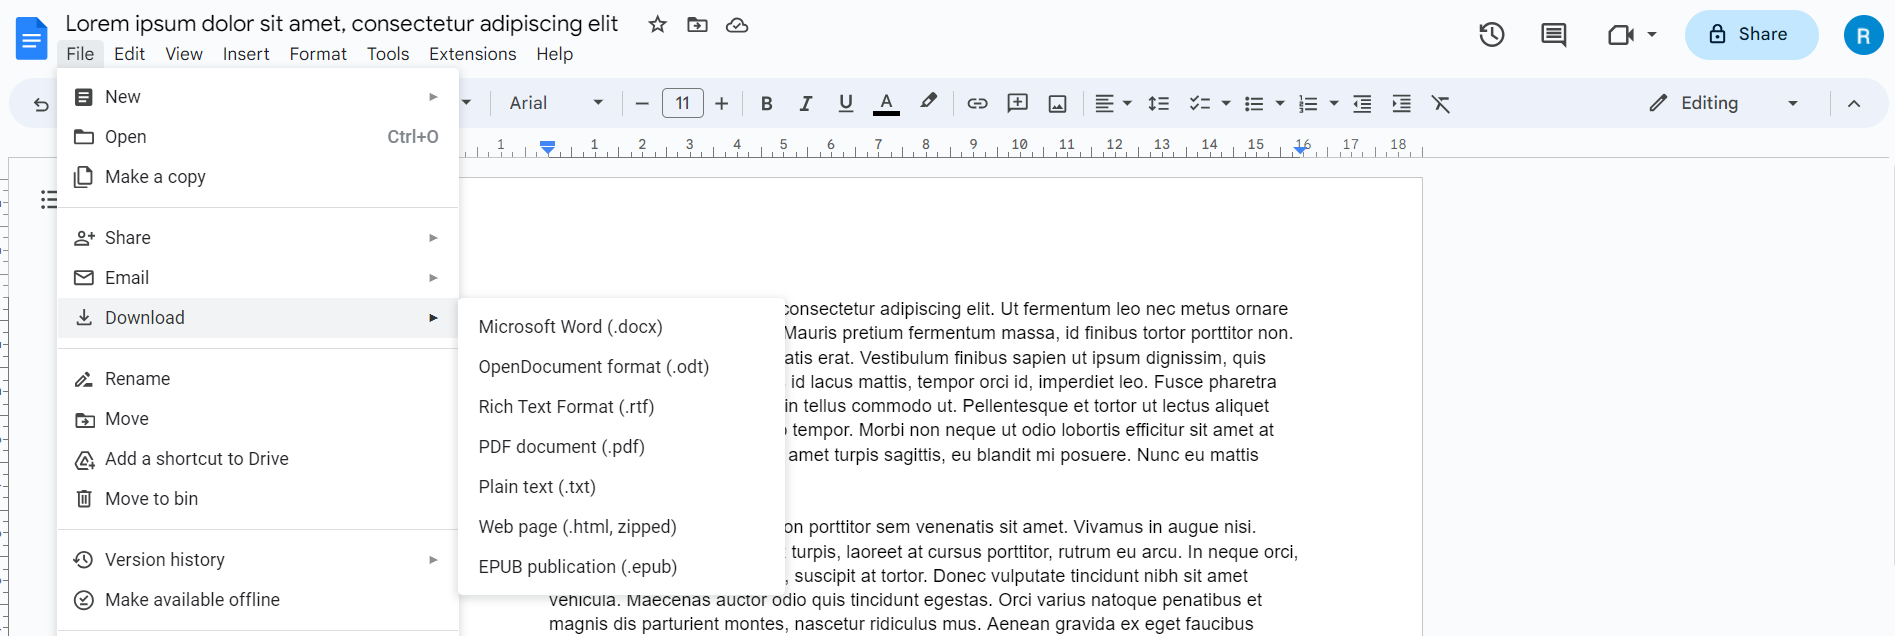Open version history clock icon in header
Viewport: 1895px width, 636px height.
1491,35
